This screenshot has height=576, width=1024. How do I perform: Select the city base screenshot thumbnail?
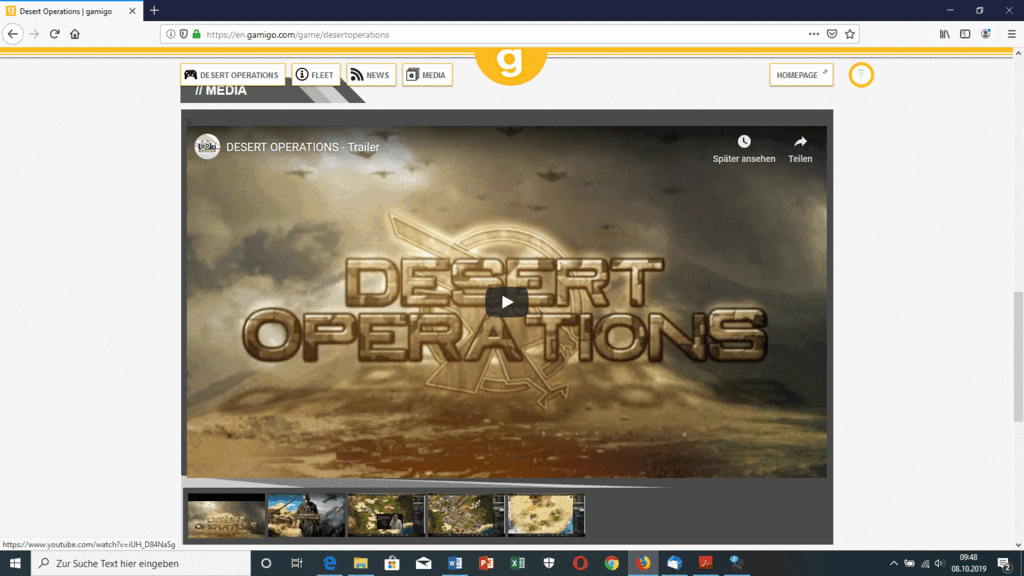click(x=466, y=515)
